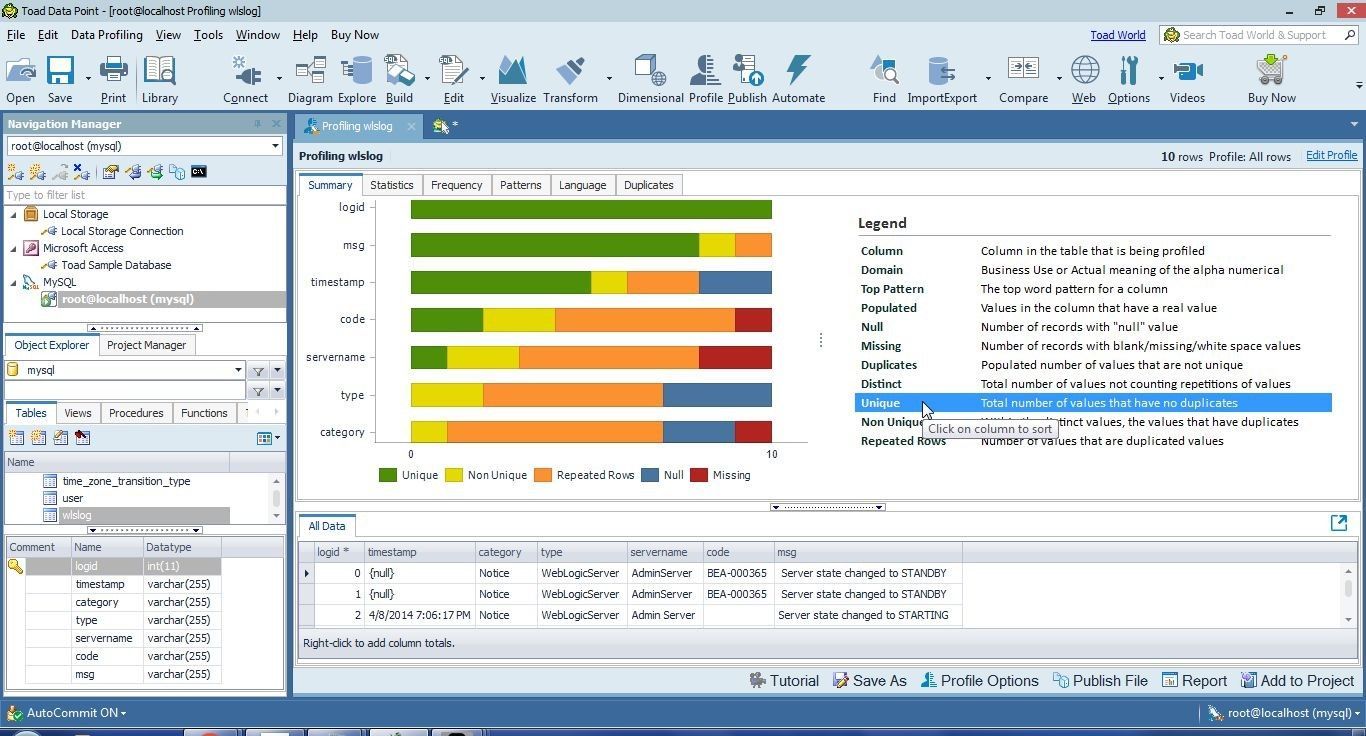1366x736 pixels.
Task: Collapse the MySQL tree node
Action: pos(14,282)
